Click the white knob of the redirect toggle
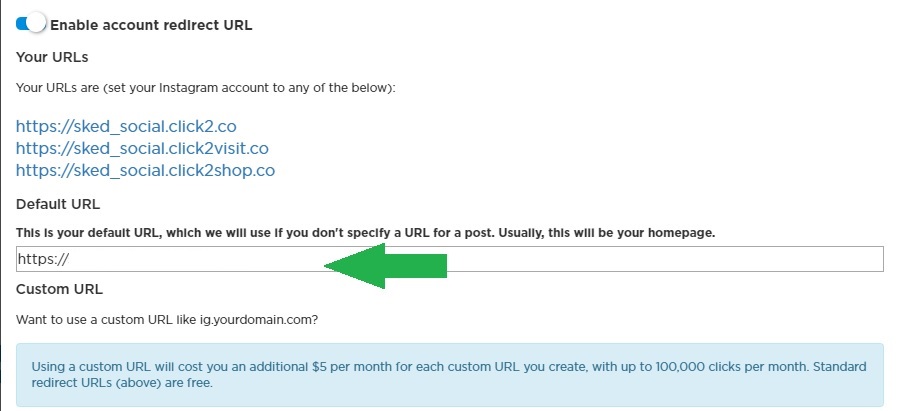897x411 pixels. [37, 23]
